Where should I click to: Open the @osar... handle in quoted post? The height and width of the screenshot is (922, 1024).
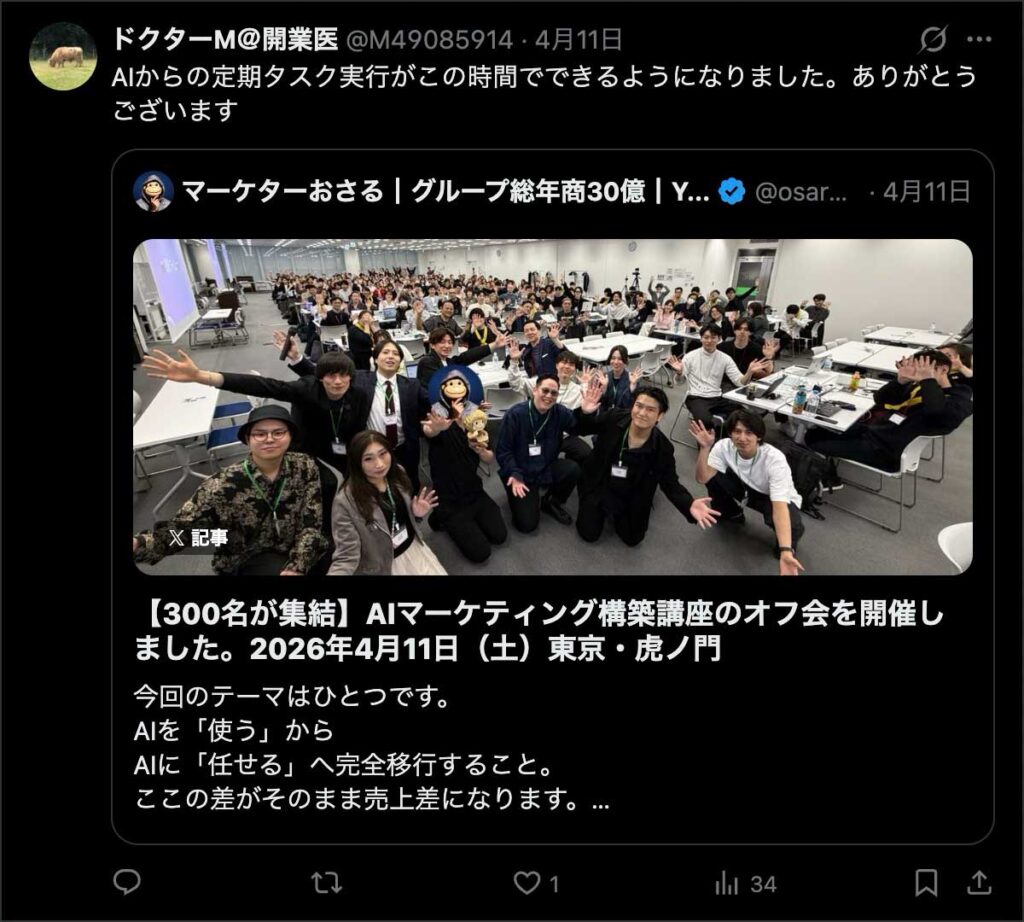click(x=801, y=193)
